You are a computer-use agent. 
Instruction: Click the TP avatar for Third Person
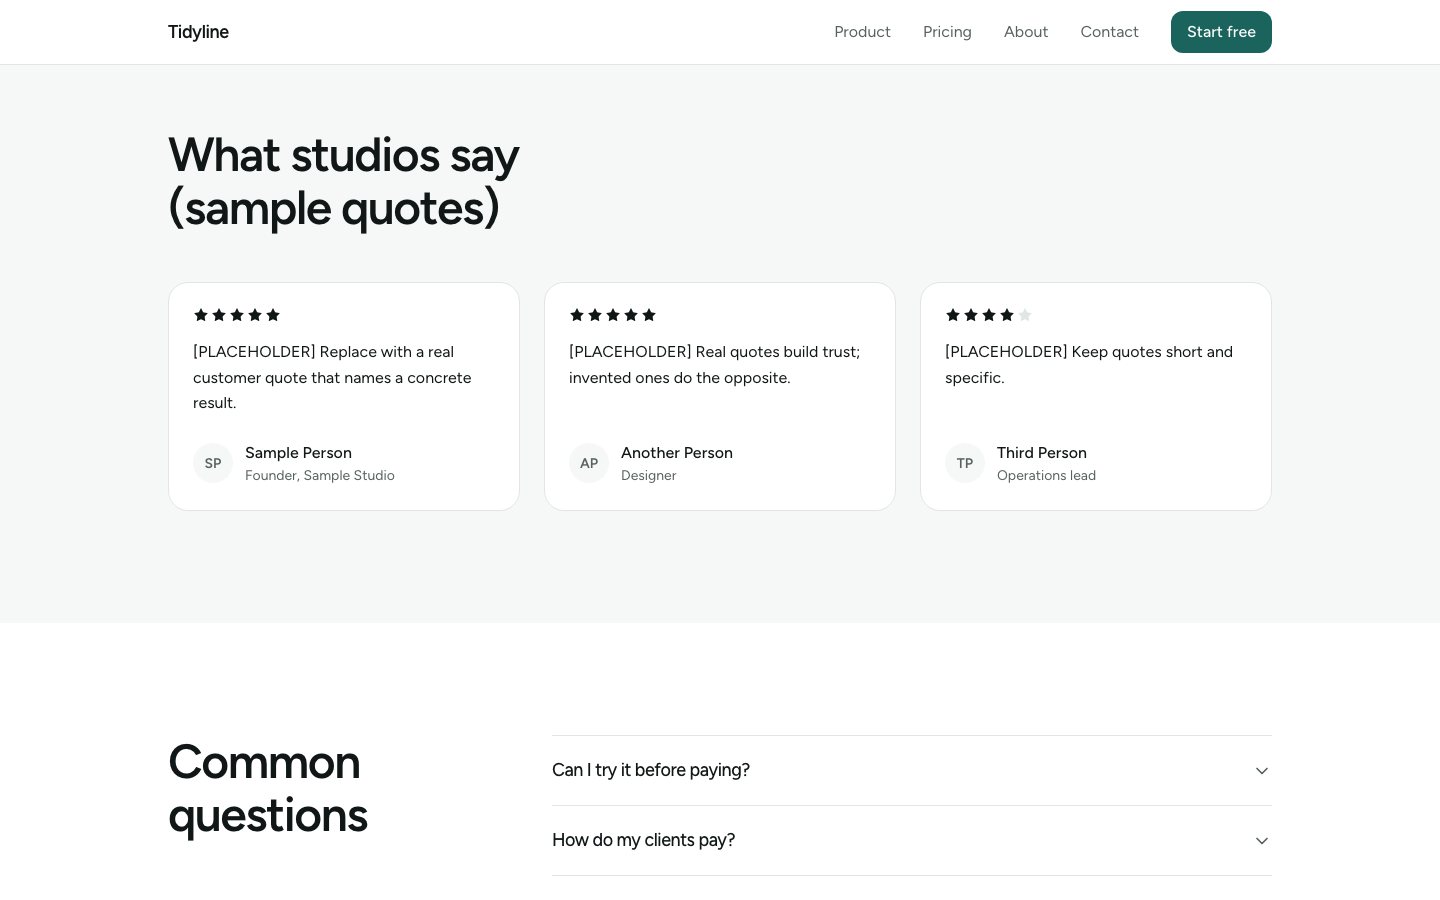[965, 463]
